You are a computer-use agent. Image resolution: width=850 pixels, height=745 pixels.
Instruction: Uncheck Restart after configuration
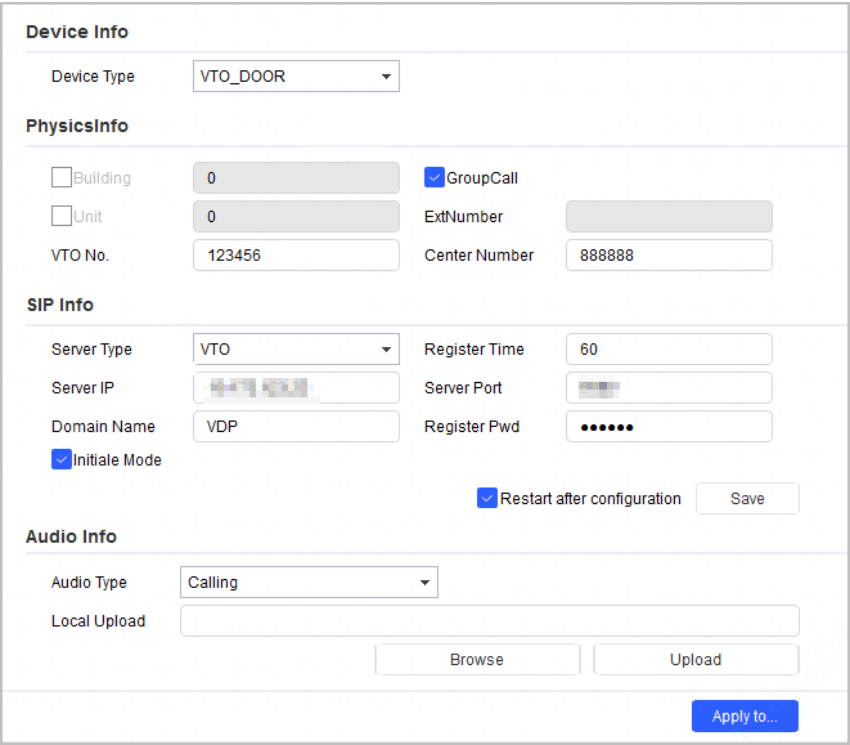click(487, 498)
